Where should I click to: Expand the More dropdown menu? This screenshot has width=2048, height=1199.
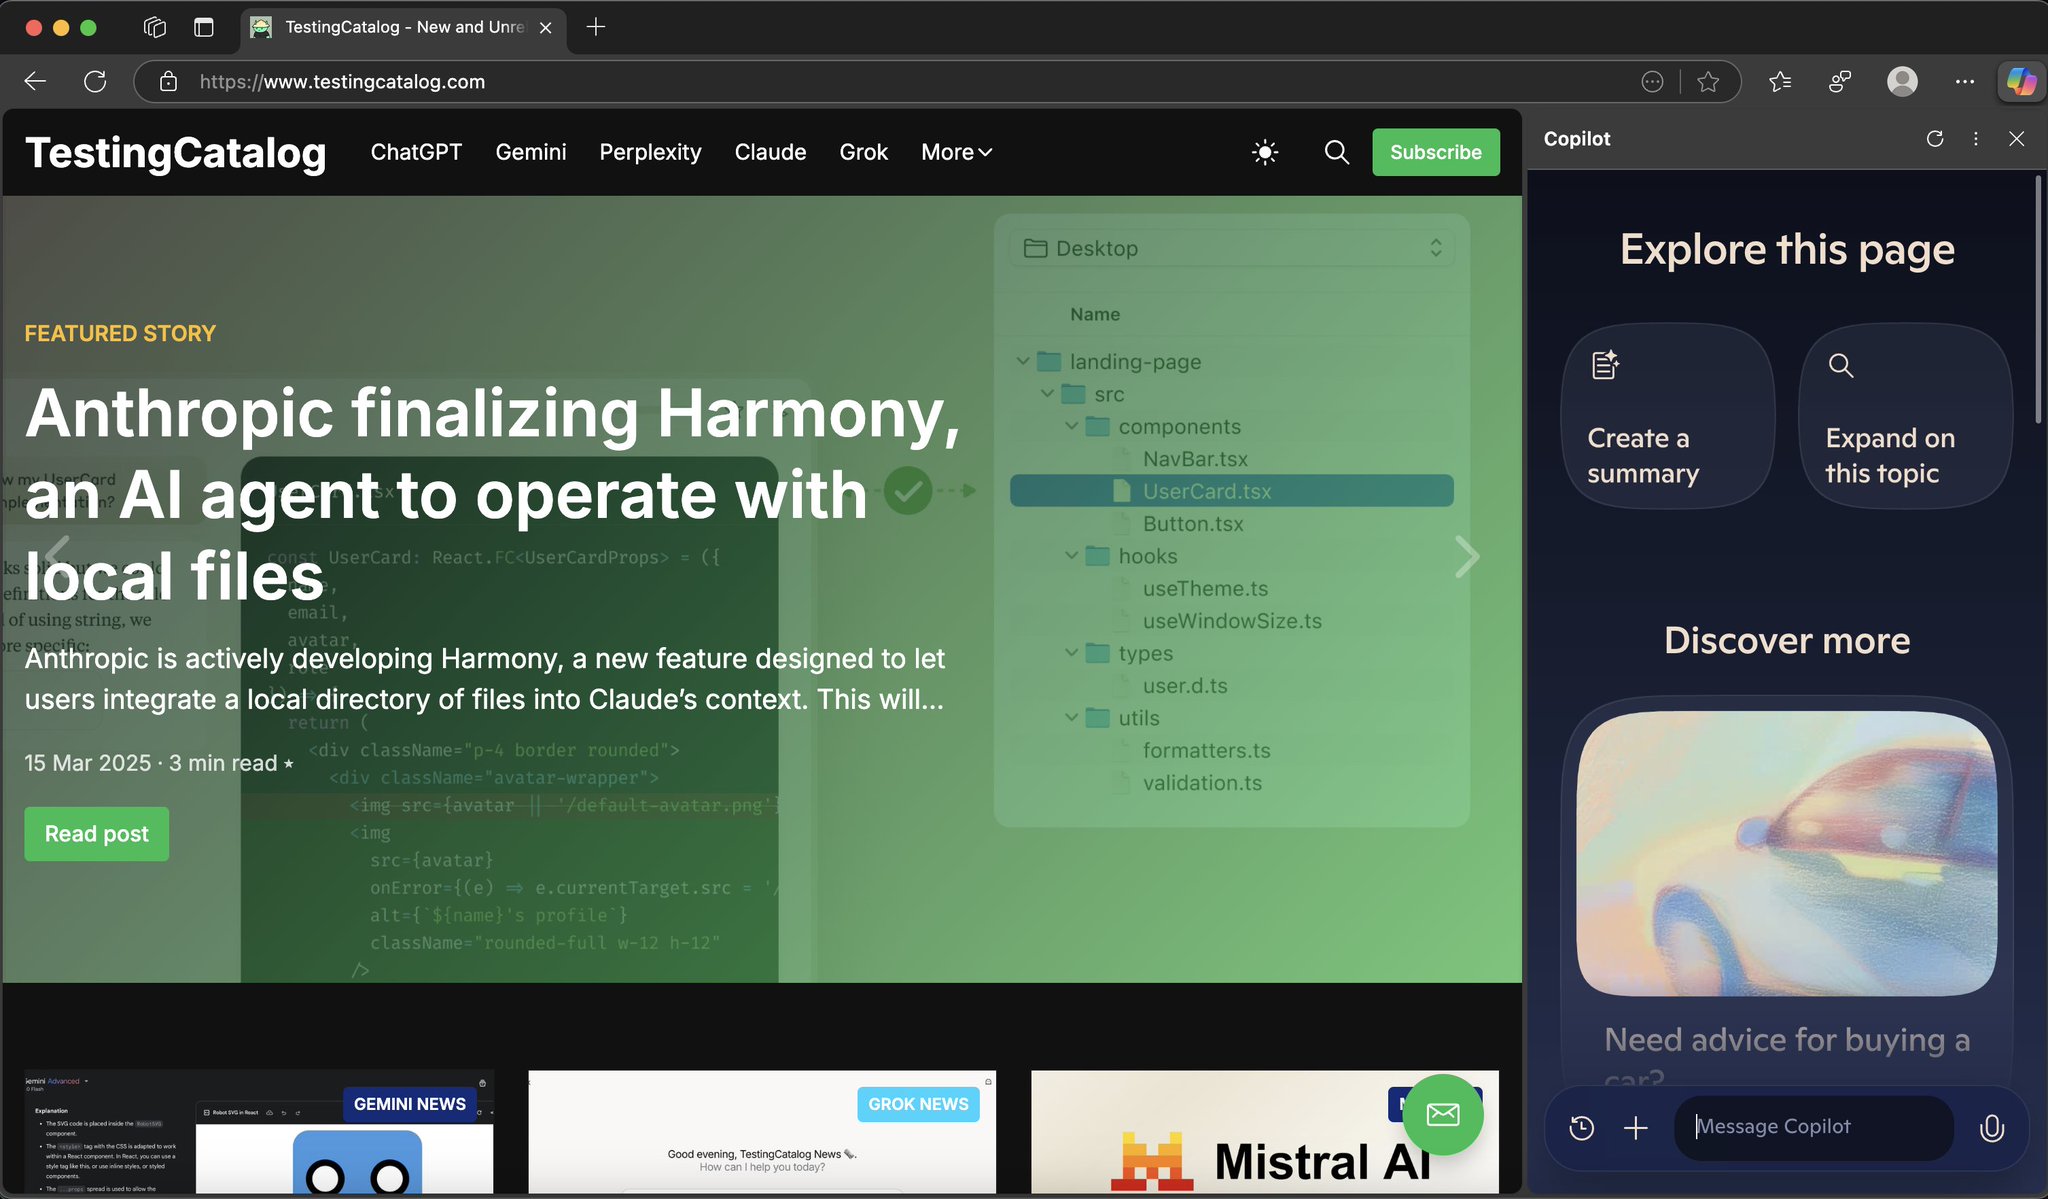957,152
